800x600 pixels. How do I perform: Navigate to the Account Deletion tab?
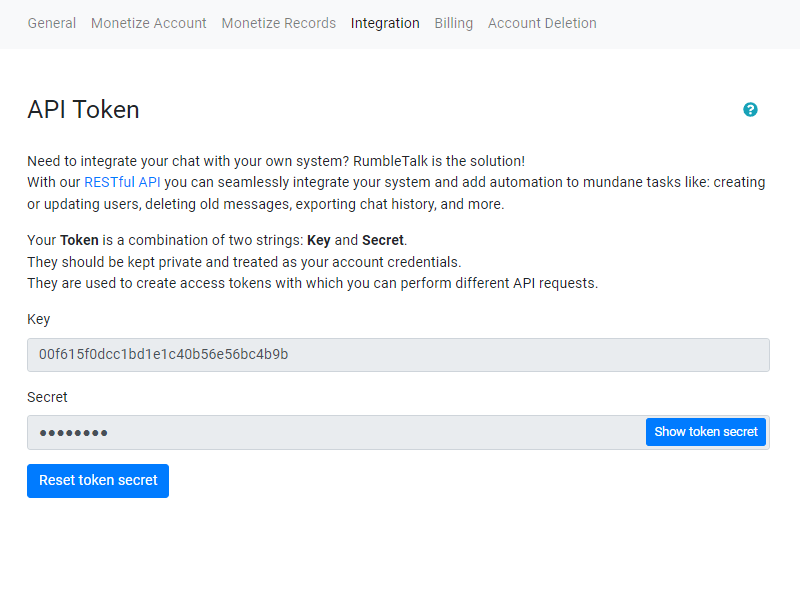click(542, 23)
